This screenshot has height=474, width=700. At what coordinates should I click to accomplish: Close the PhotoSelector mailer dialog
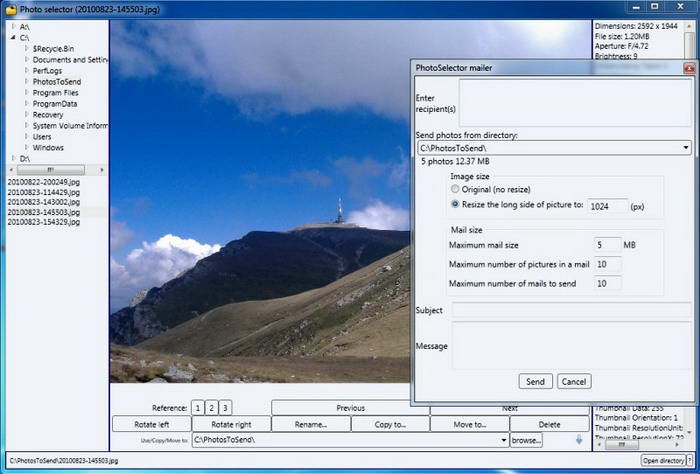689,68
